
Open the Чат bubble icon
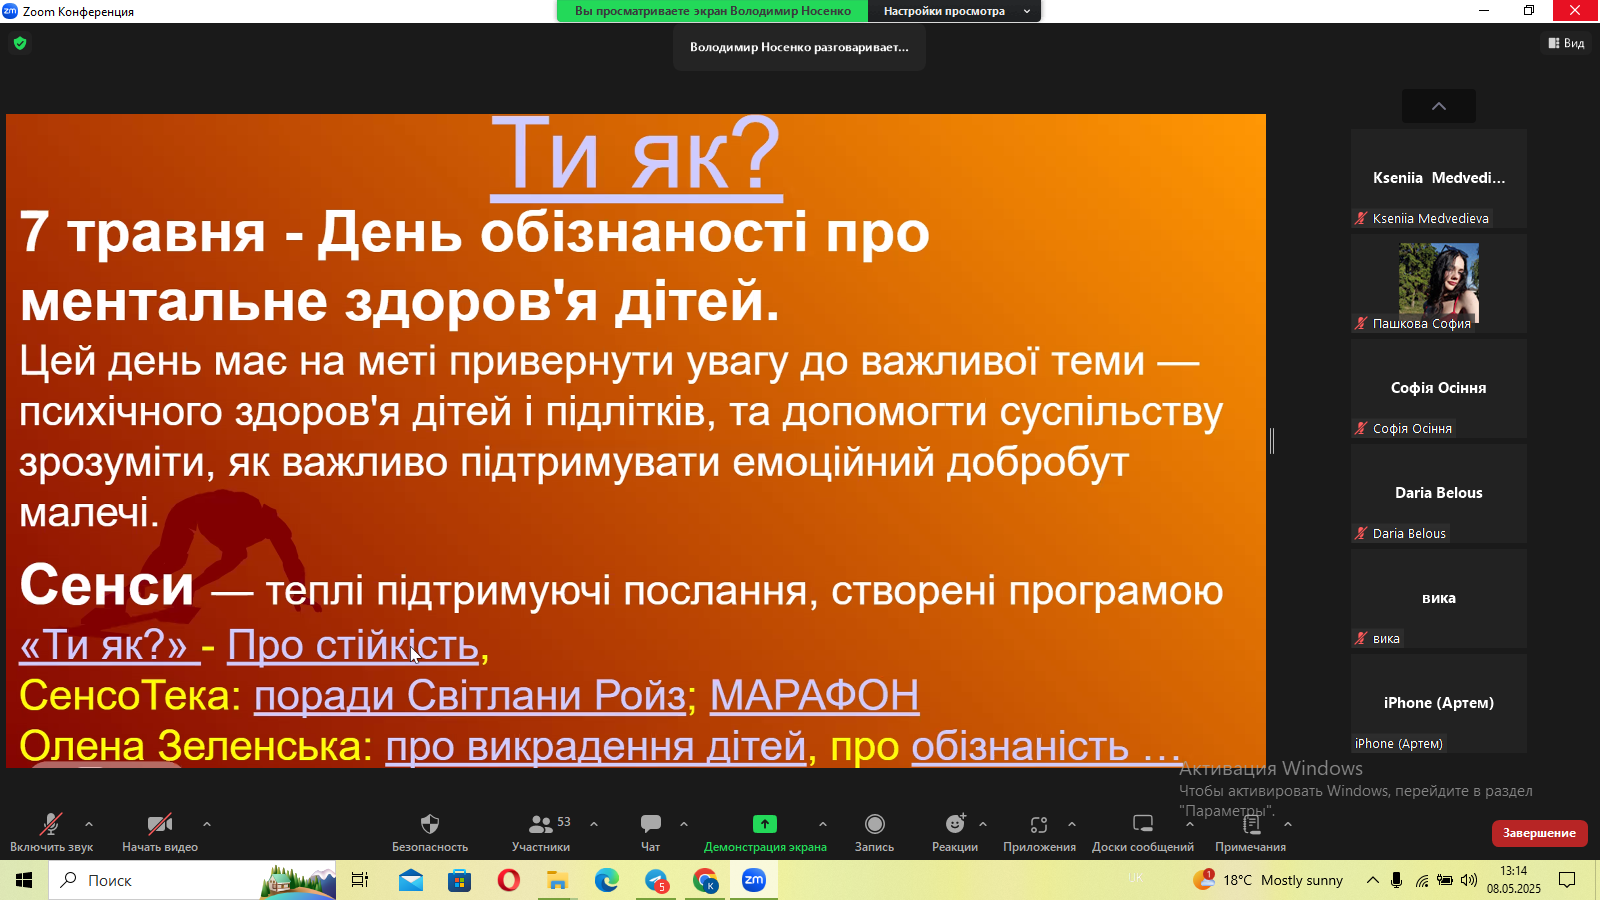[x=651, y=824]
